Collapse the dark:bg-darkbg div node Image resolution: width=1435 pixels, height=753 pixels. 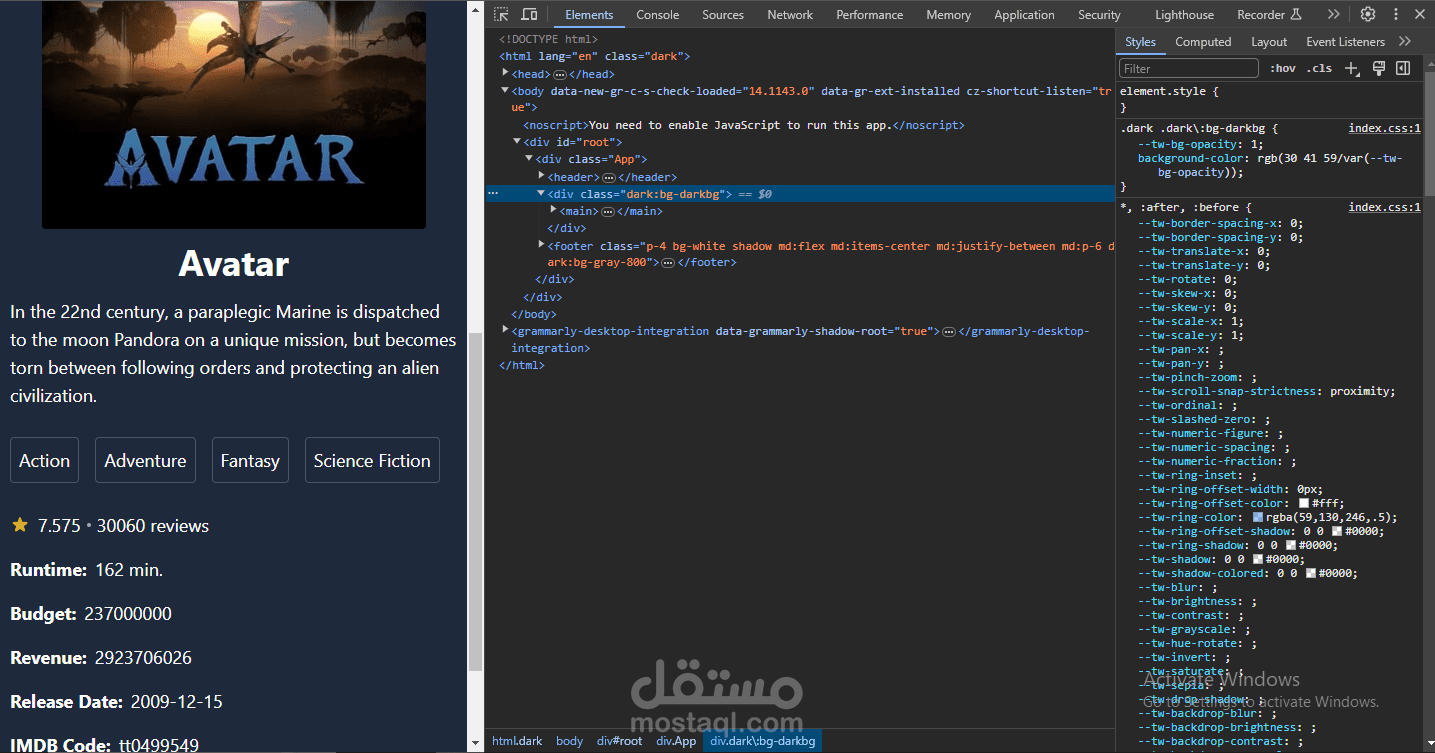tap(541, 194)
